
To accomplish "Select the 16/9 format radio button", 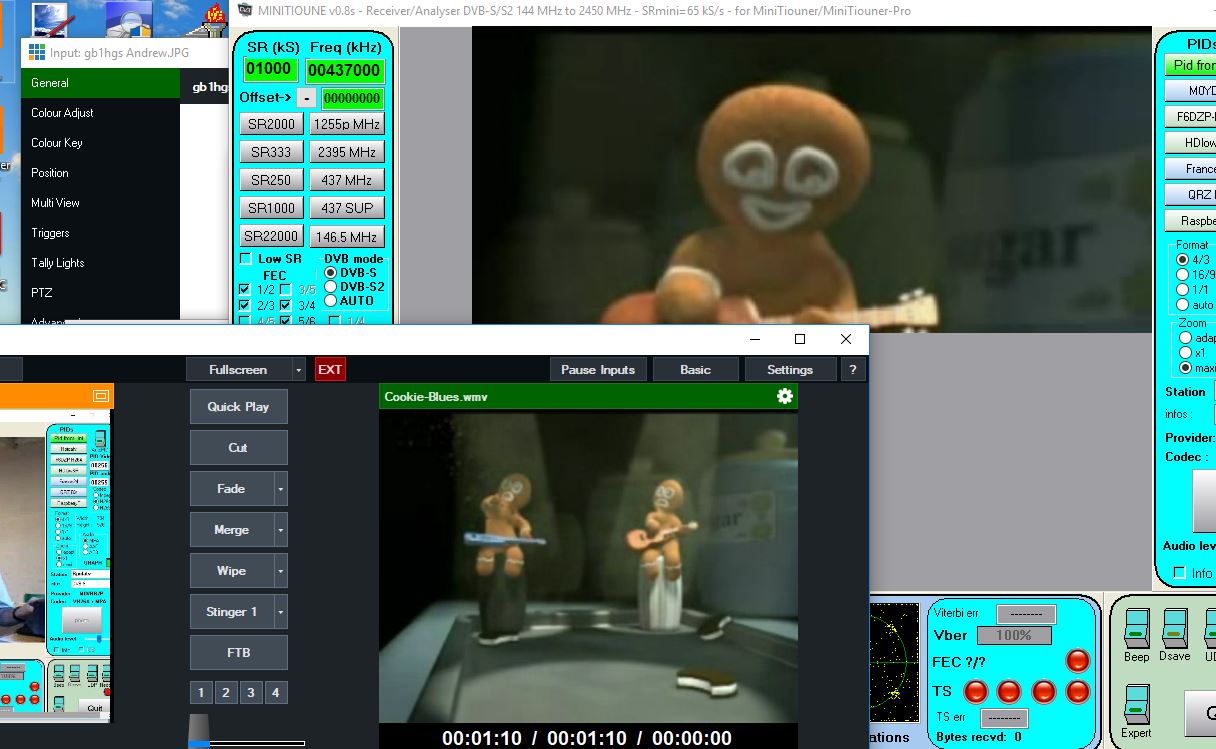I will point(1183,275).
